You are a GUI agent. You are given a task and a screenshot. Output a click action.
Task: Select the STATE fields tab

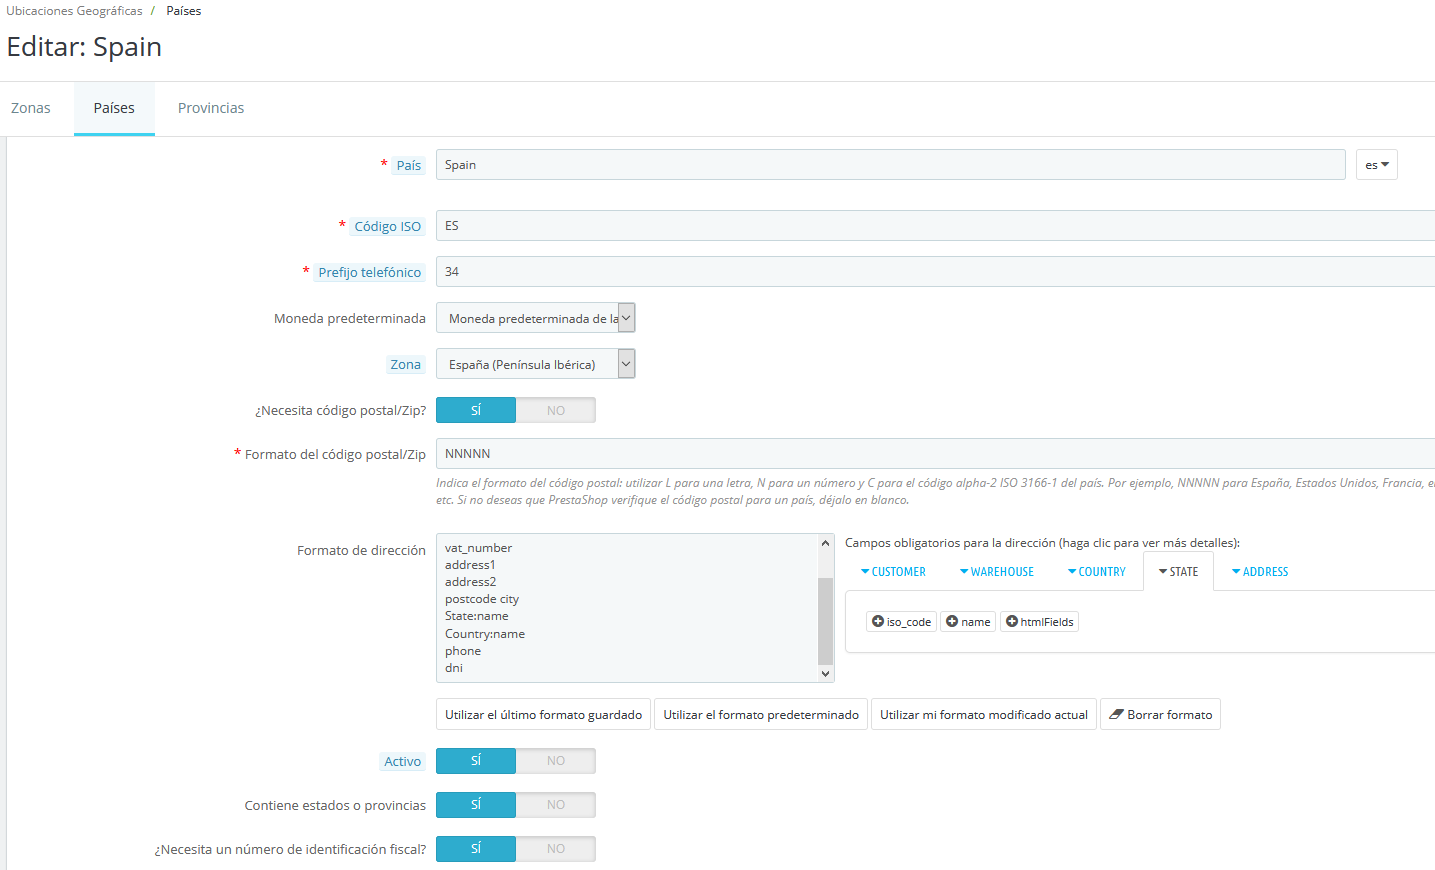pos(1178,572)
